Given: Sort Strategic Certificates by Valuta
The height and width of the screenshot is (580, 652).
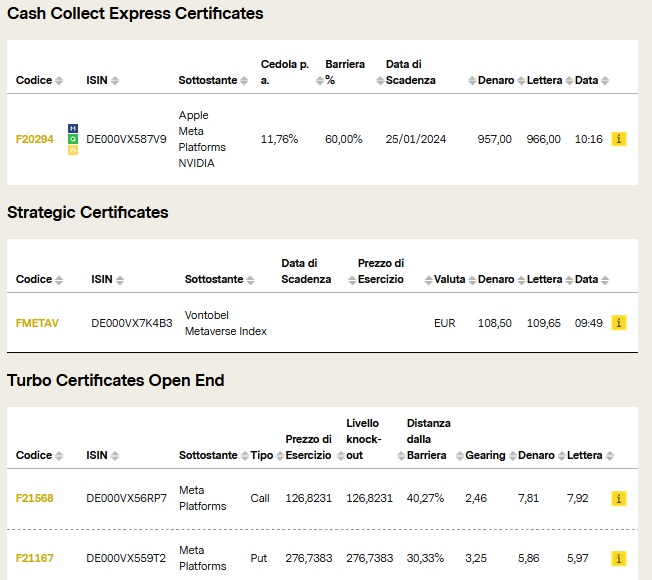Looking at the screenshot, I should click(472, 280).
